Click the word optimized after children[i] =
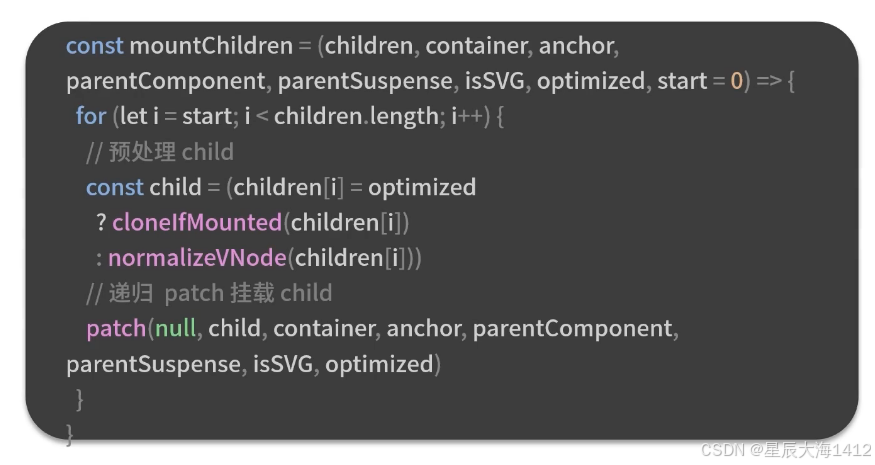Viewport: 875px width, 465px height. pos(422,188)
